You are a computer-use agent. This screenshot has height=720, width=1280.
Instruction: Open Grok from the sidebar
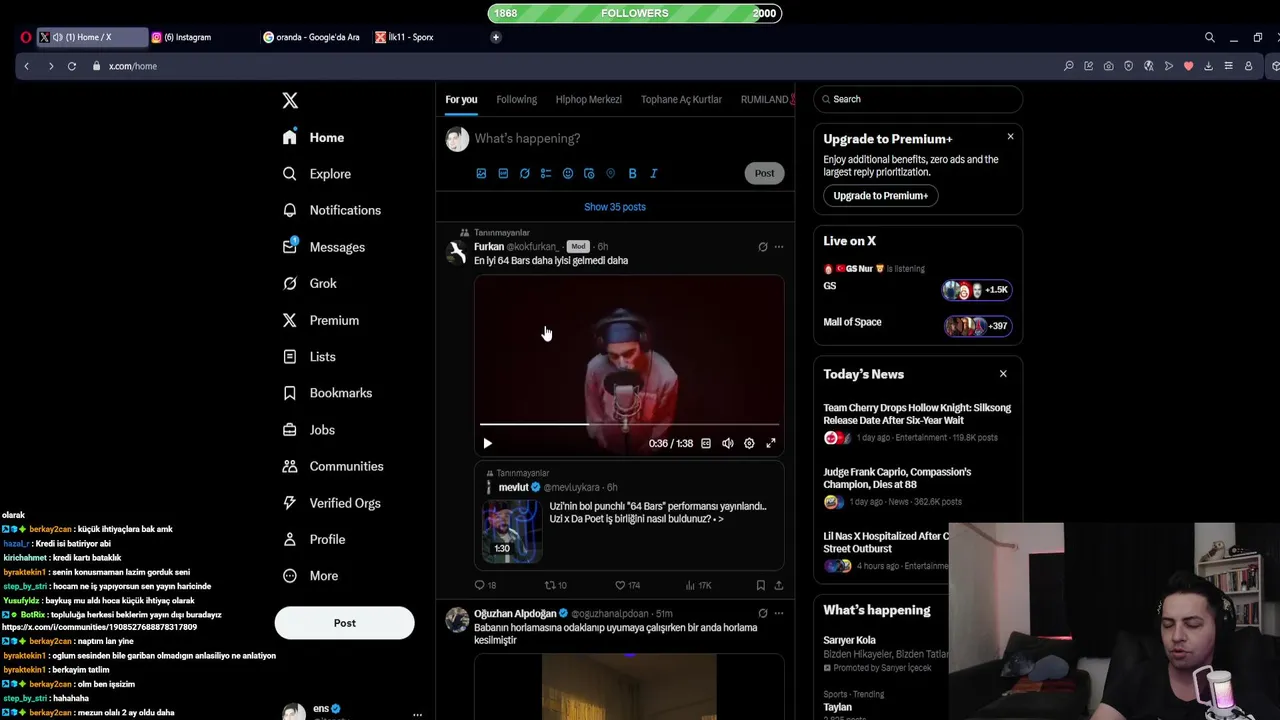(x=310, y=283)
